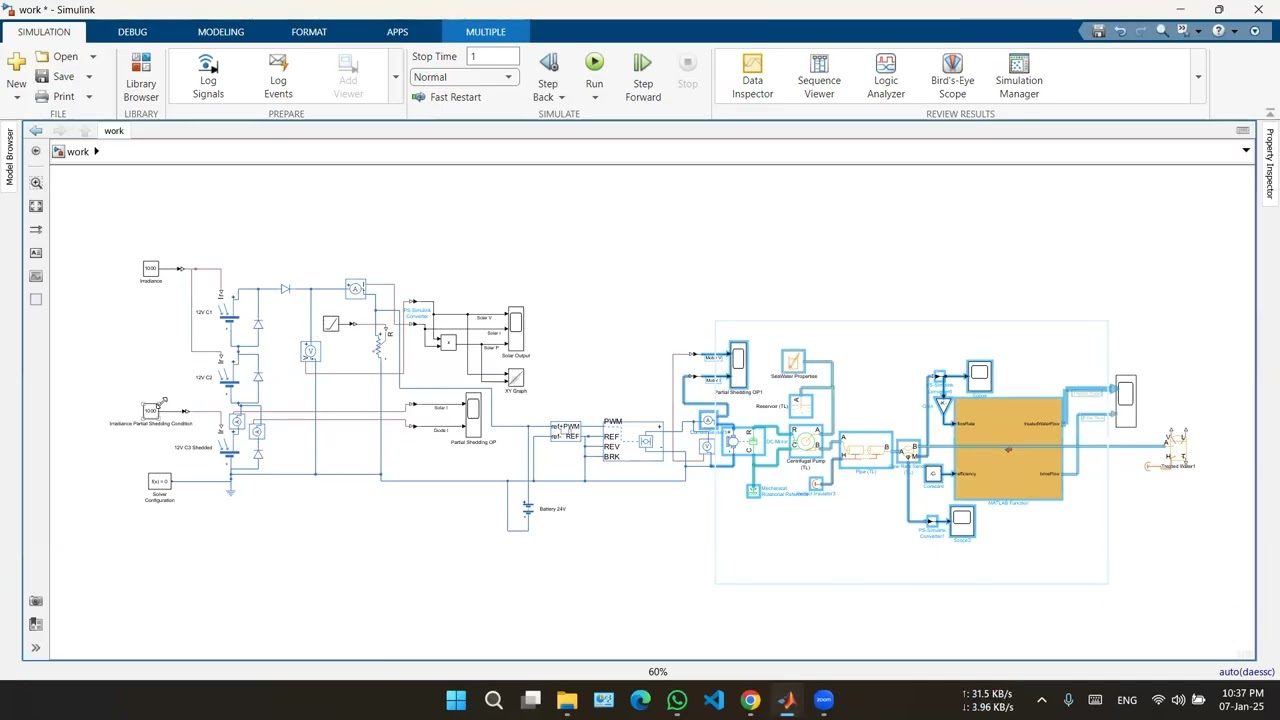Select the Solver Configuration block
Screen dimensions: 1280x720
159,482
